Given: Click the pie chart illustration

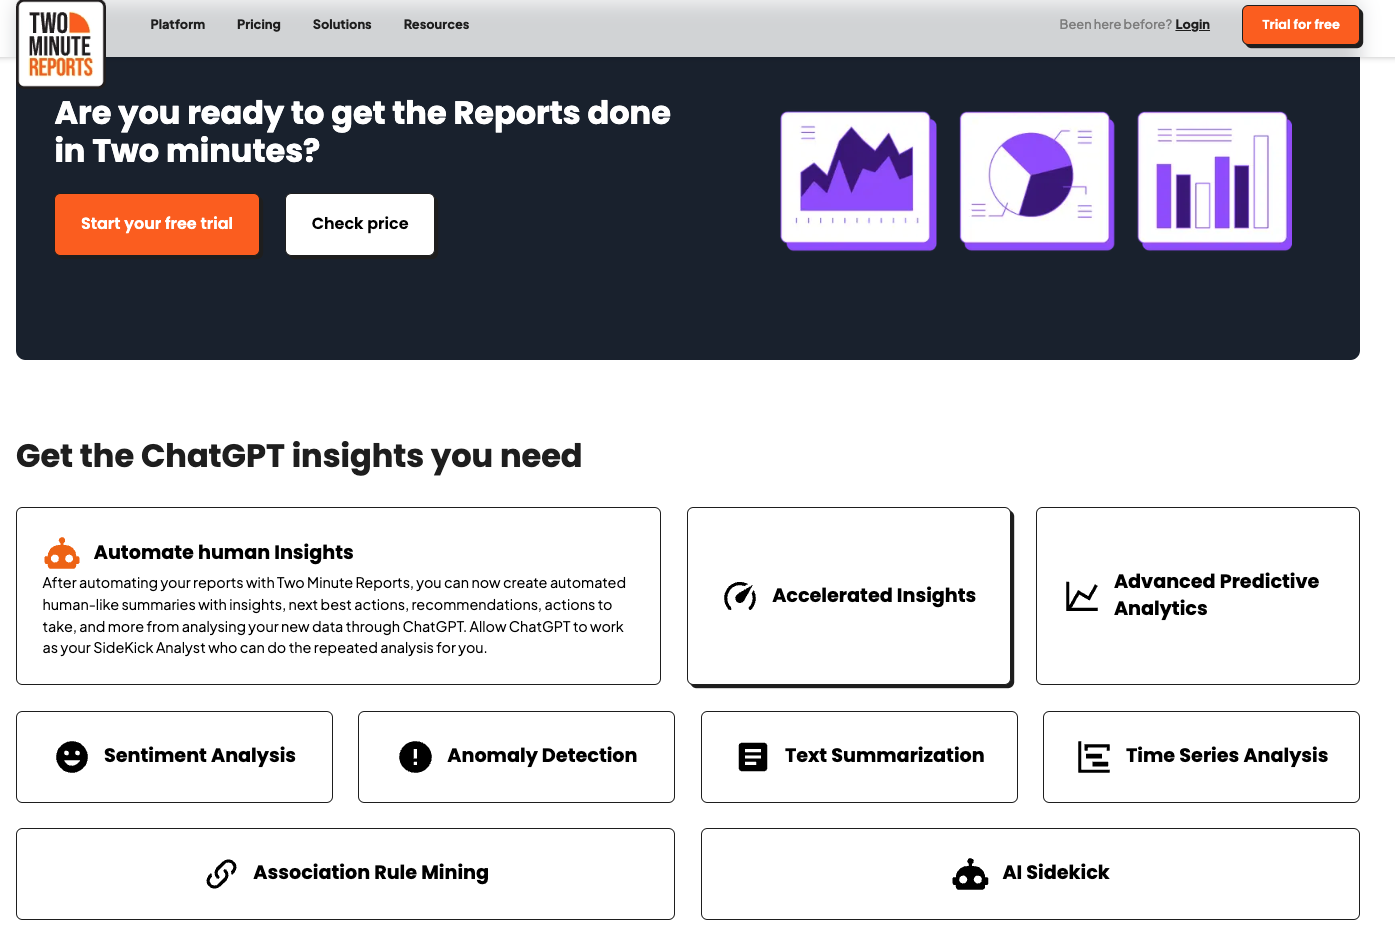Looking at the screenshot, I should click(x=1036, y=180).
